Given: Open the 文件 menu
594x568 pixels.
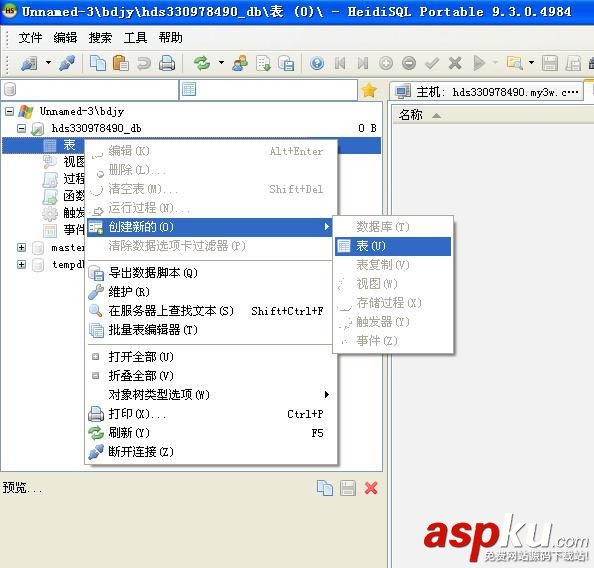Looking at the screenshot, I should 30,38.
